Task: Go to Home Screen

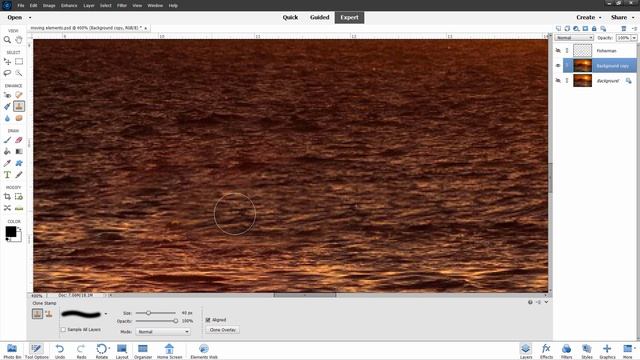Action: (169, 351)
